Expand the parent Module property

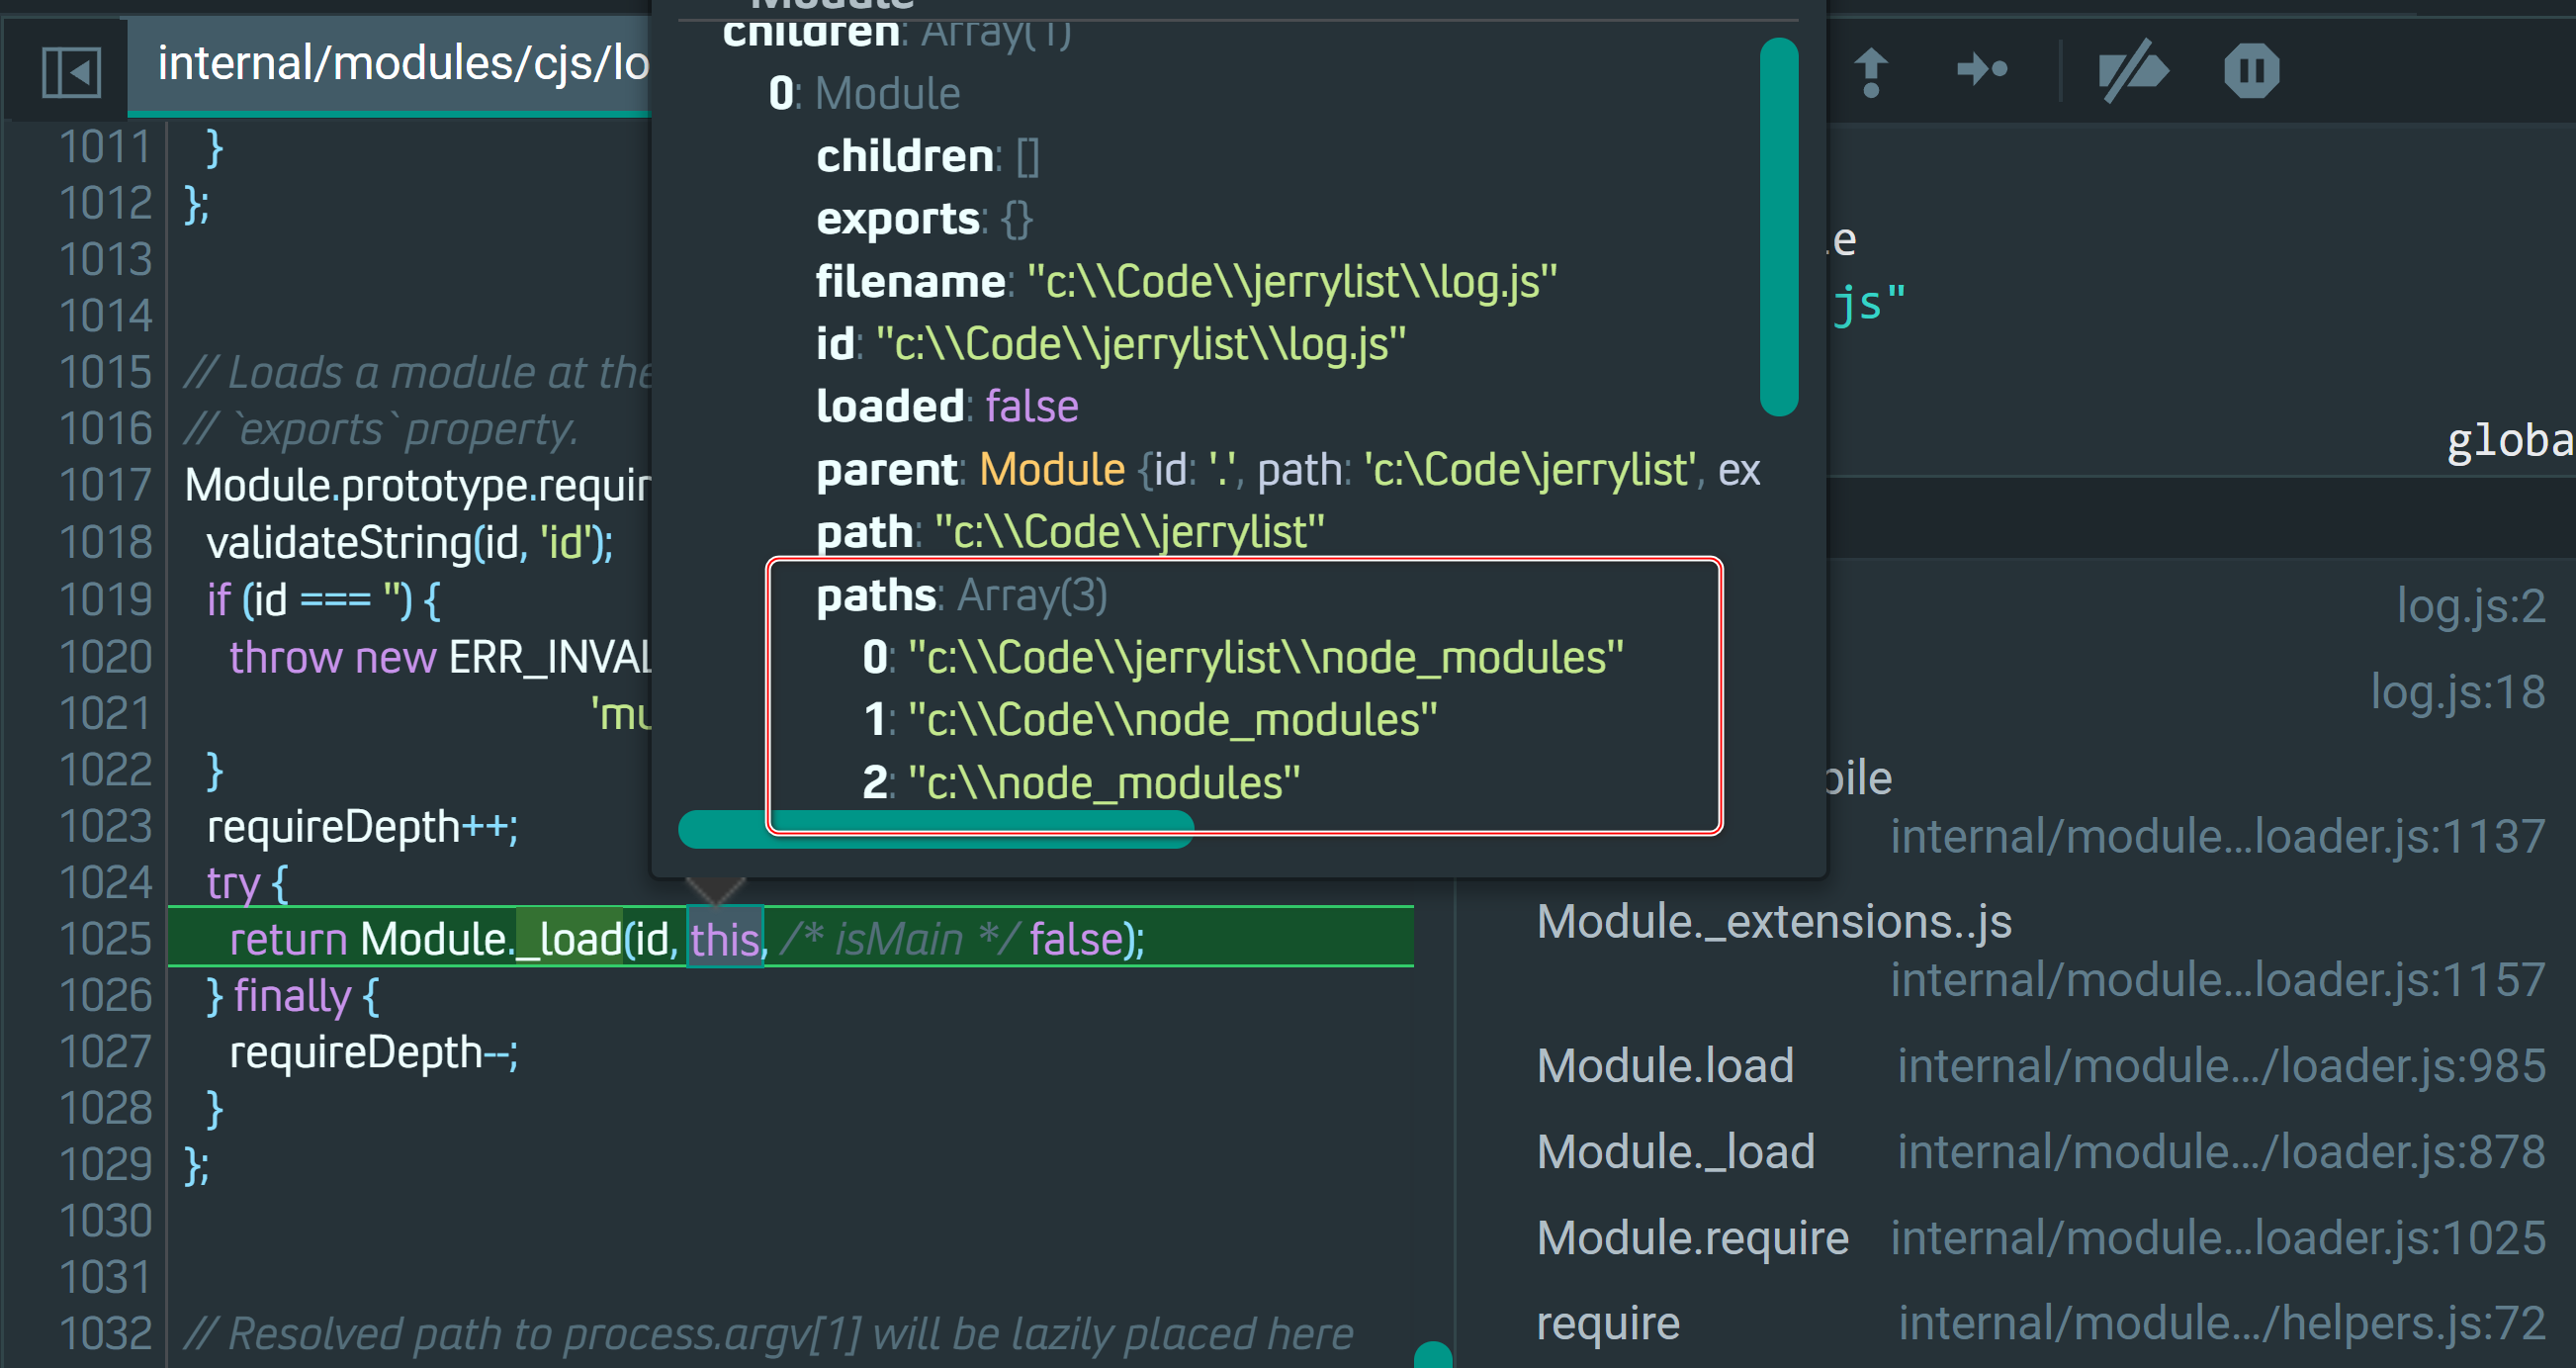[x=887, y=470]
